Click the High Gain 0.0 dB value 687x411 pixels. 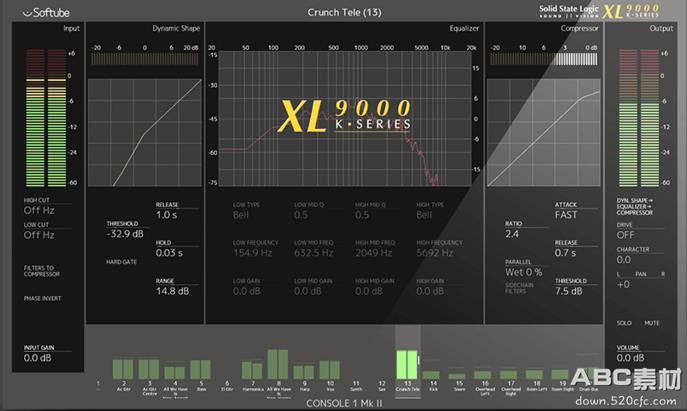430,291
